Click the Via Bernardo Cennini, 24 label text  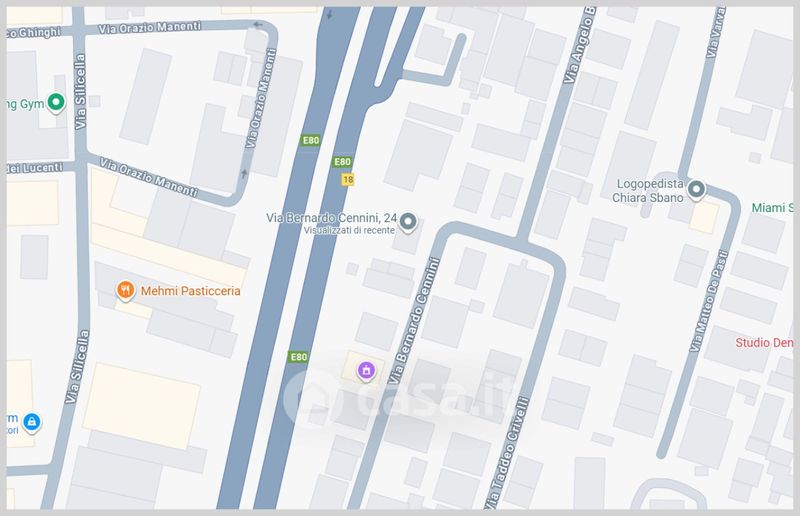tap(331, 218)
